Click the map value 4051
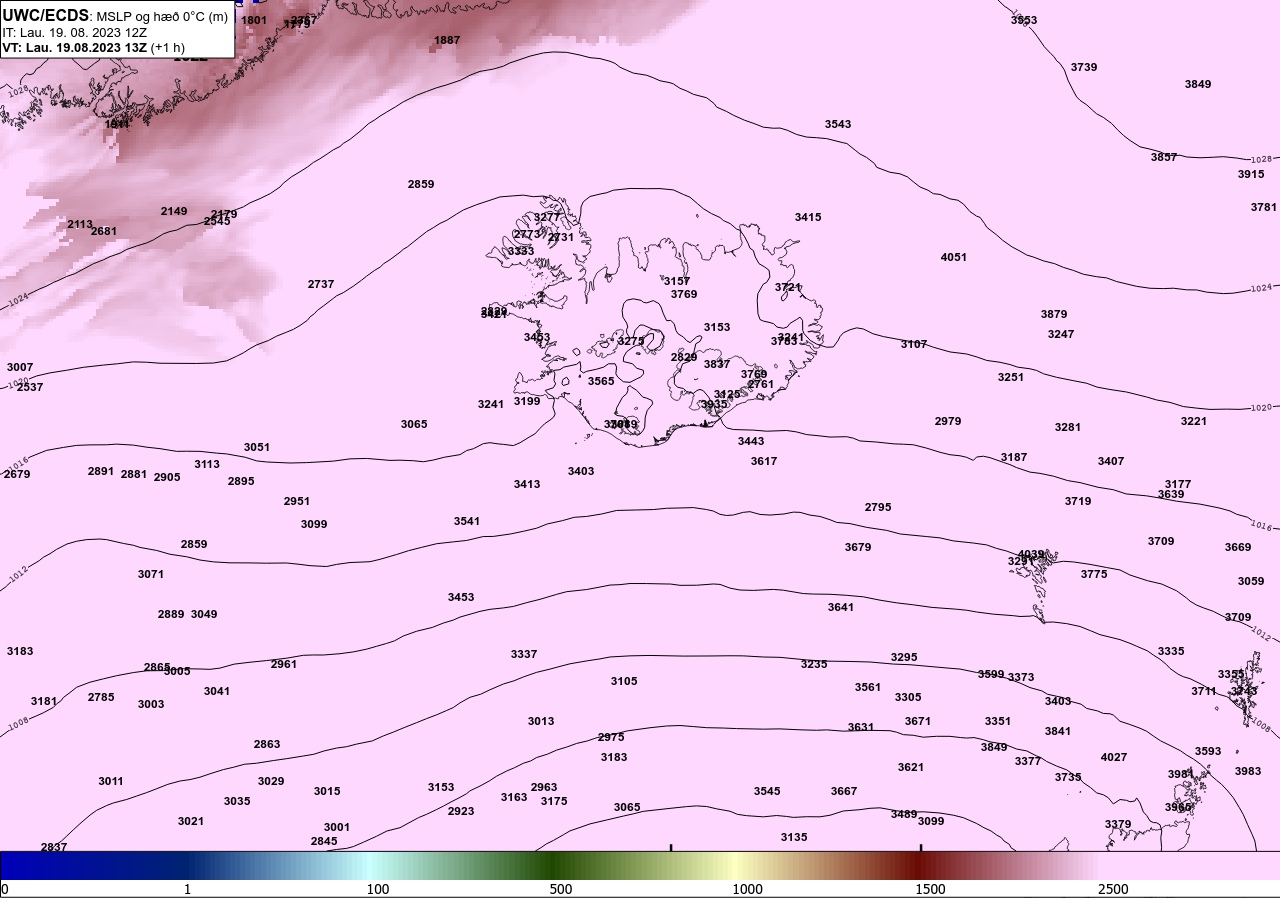 tap(954, 257)
